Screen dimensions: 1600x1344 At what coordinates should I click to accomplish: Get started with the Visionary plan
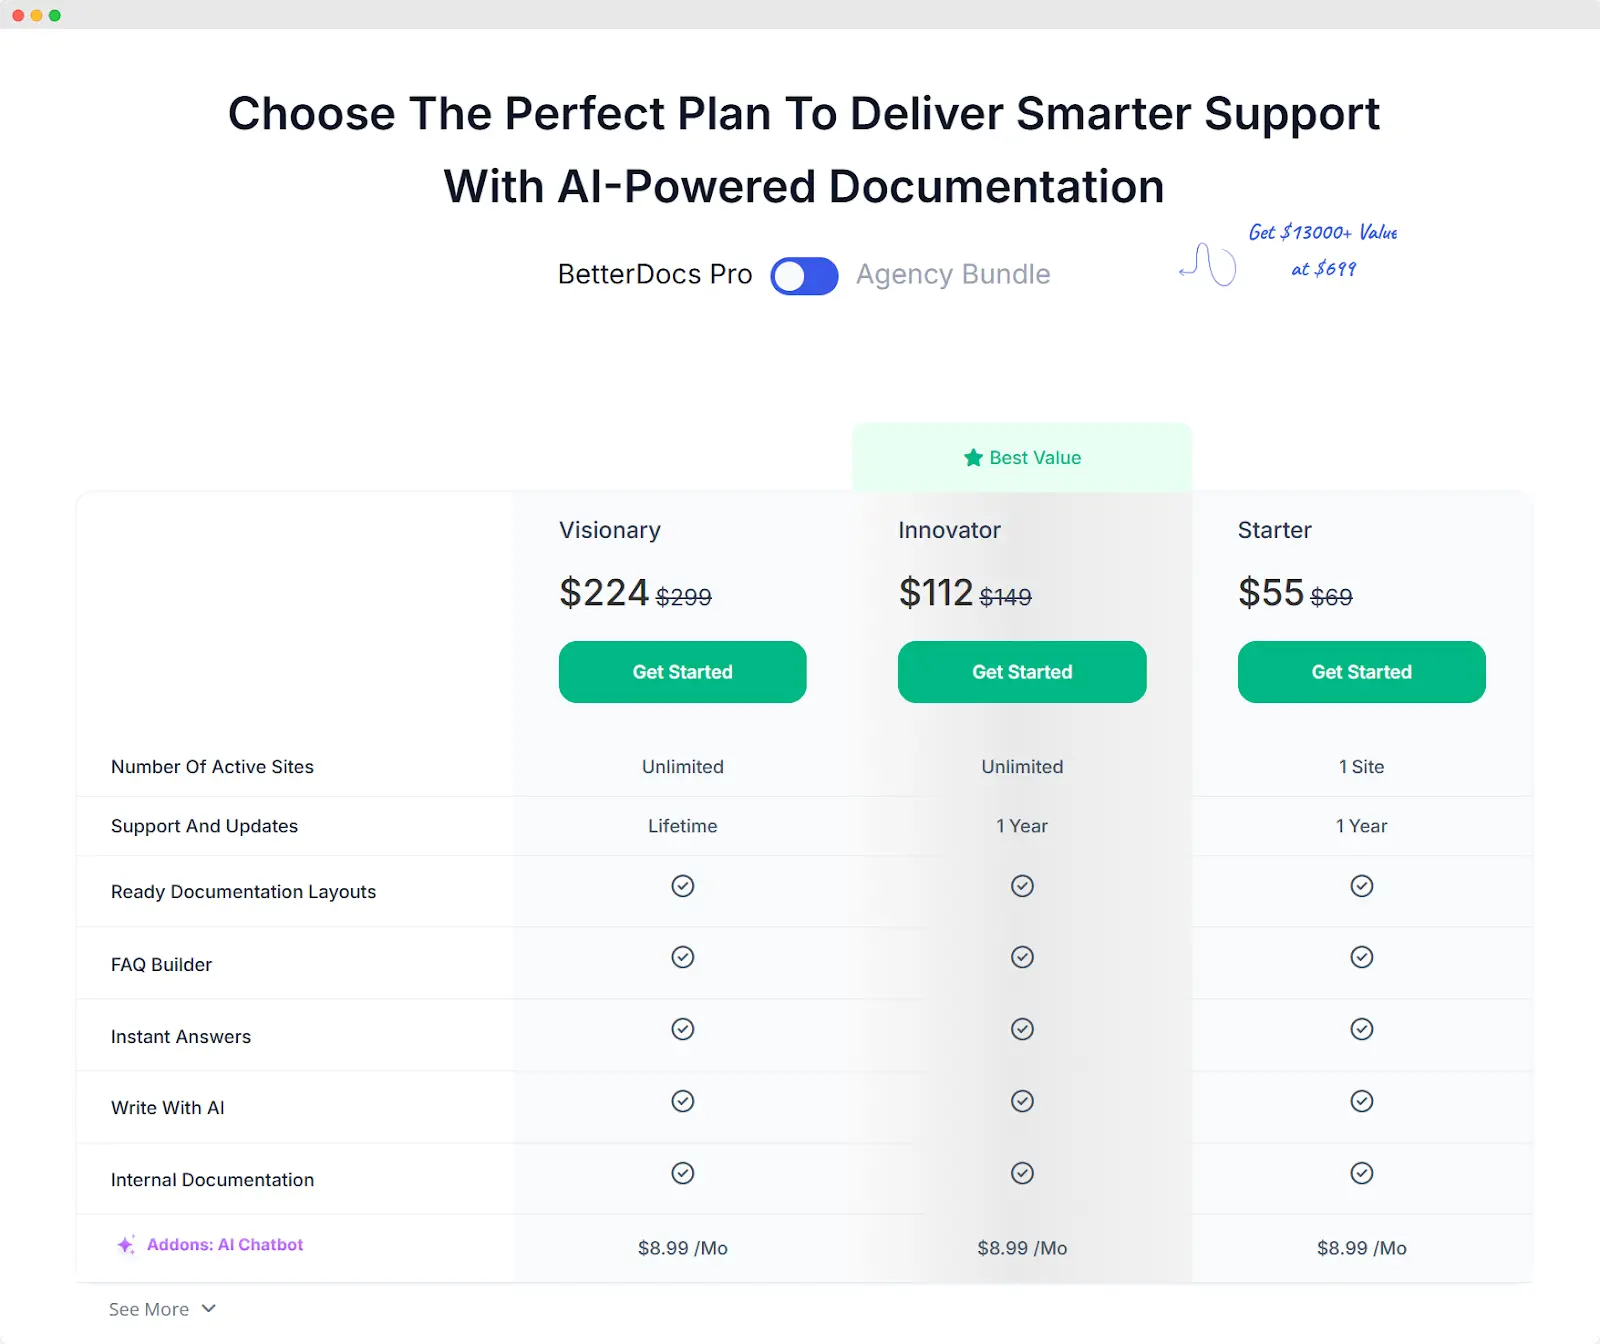tap(683, 672)
